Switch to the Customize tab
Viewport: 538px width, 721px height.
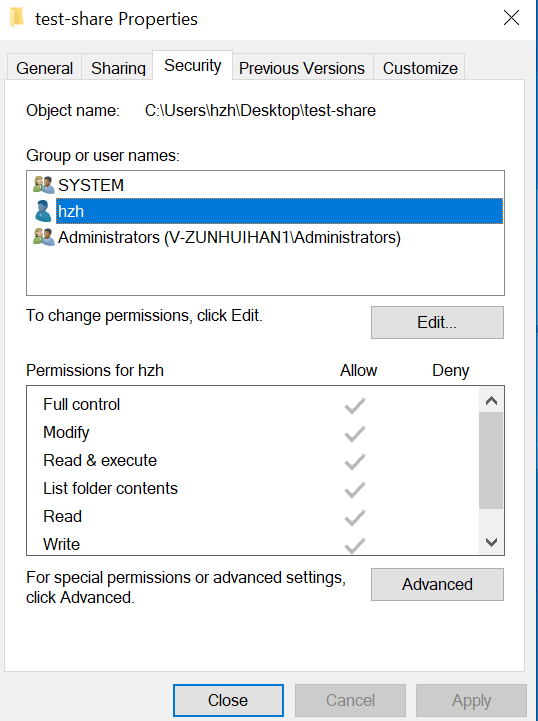tap(420, 68)
